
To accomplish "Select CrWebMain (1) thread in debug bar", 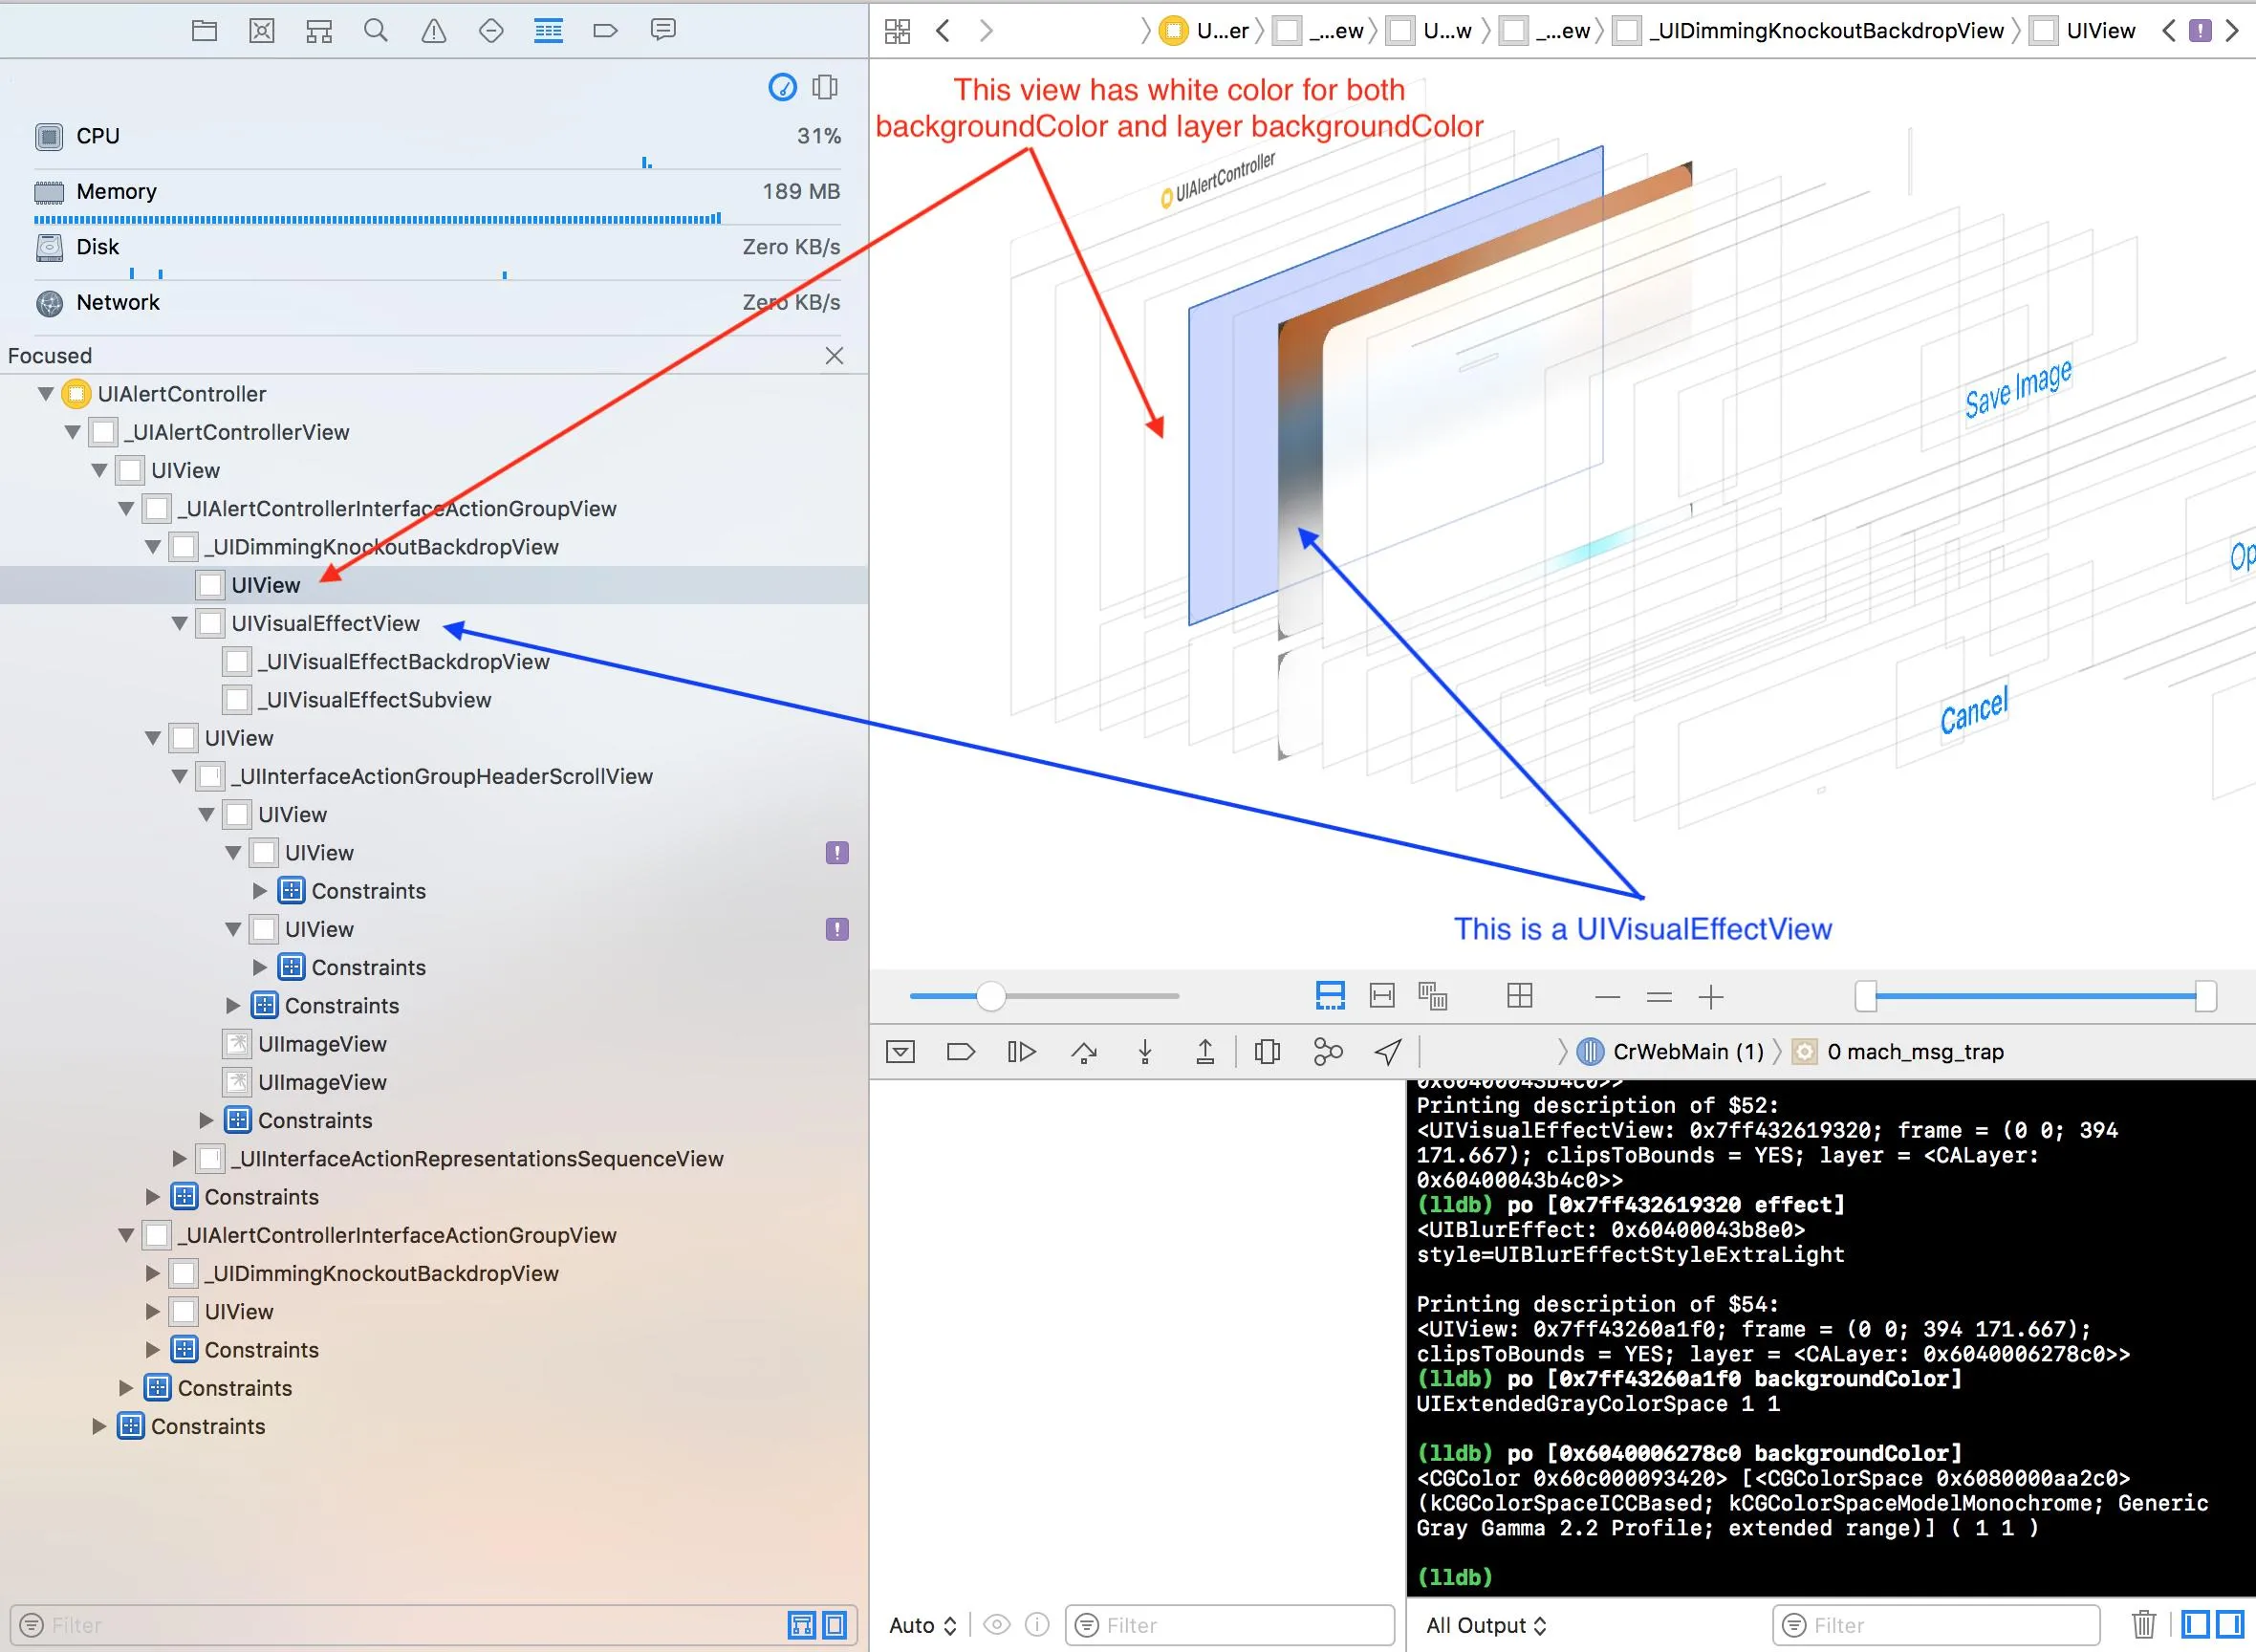I will (x=1687, y=1052).
